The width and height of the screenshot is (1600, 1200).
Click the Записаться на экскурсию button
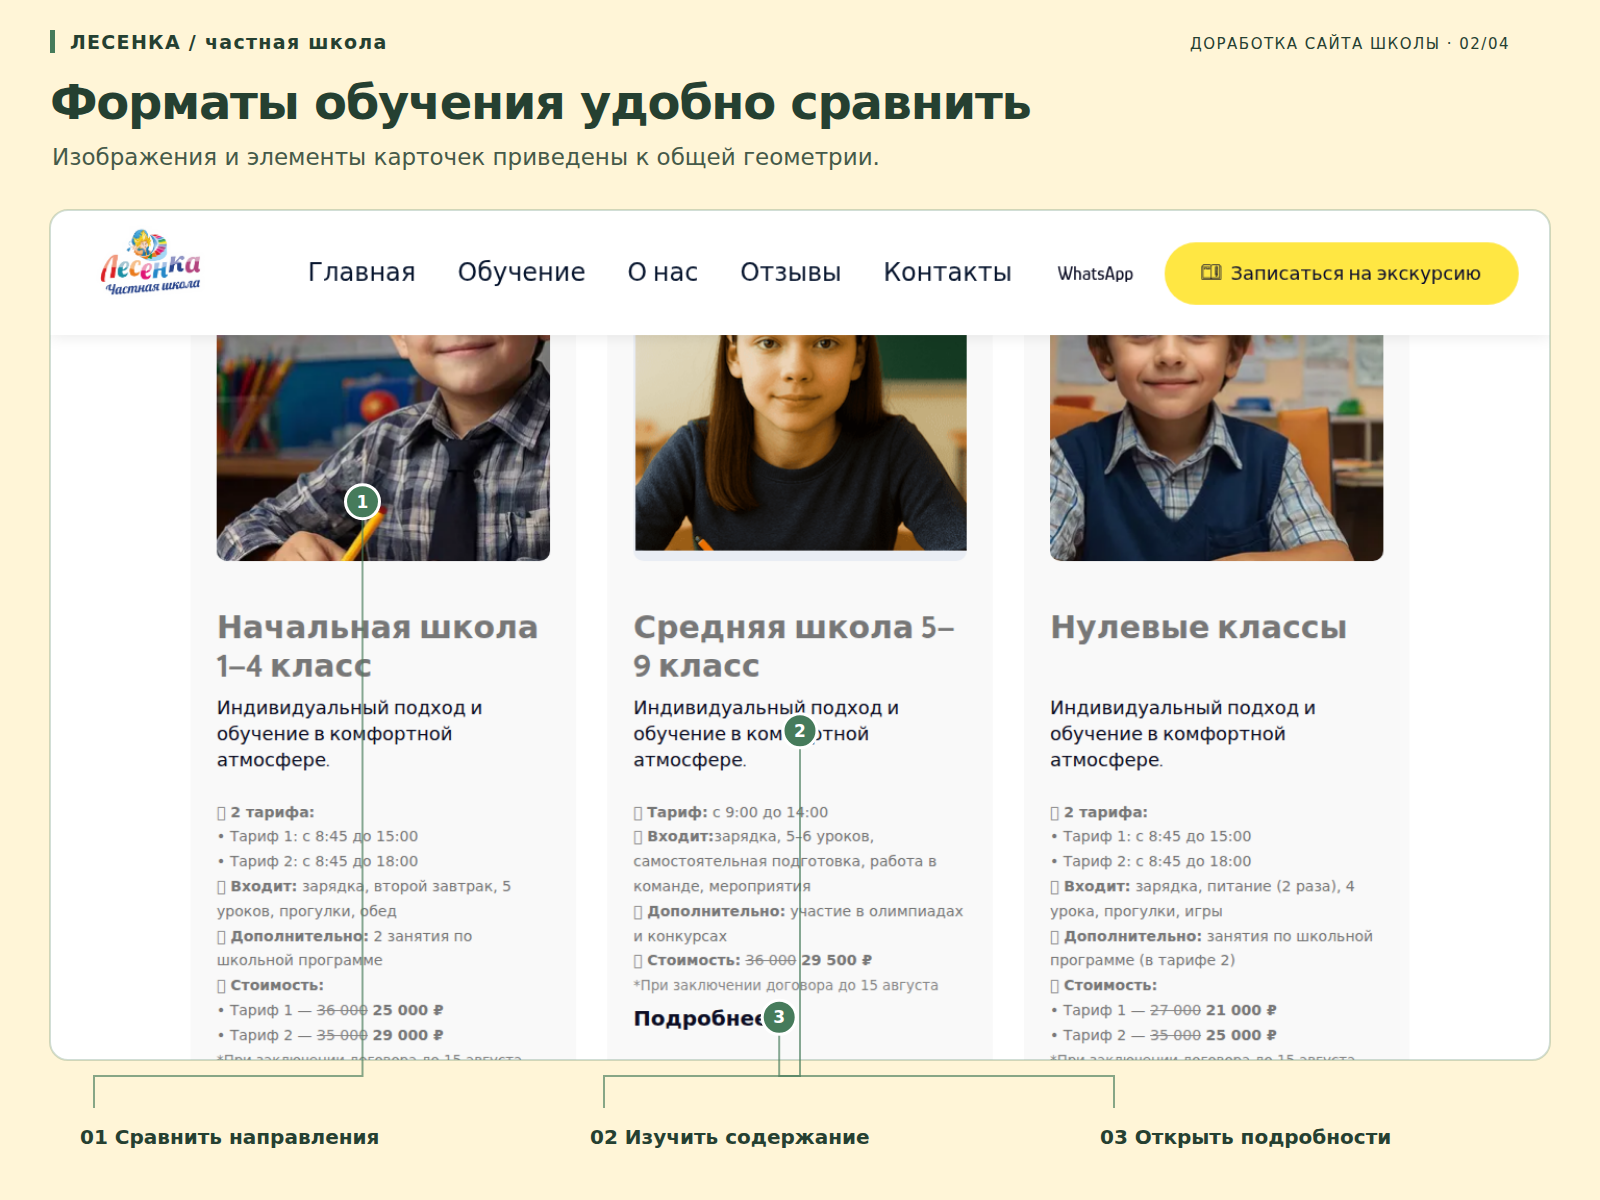click(1341, 273)
